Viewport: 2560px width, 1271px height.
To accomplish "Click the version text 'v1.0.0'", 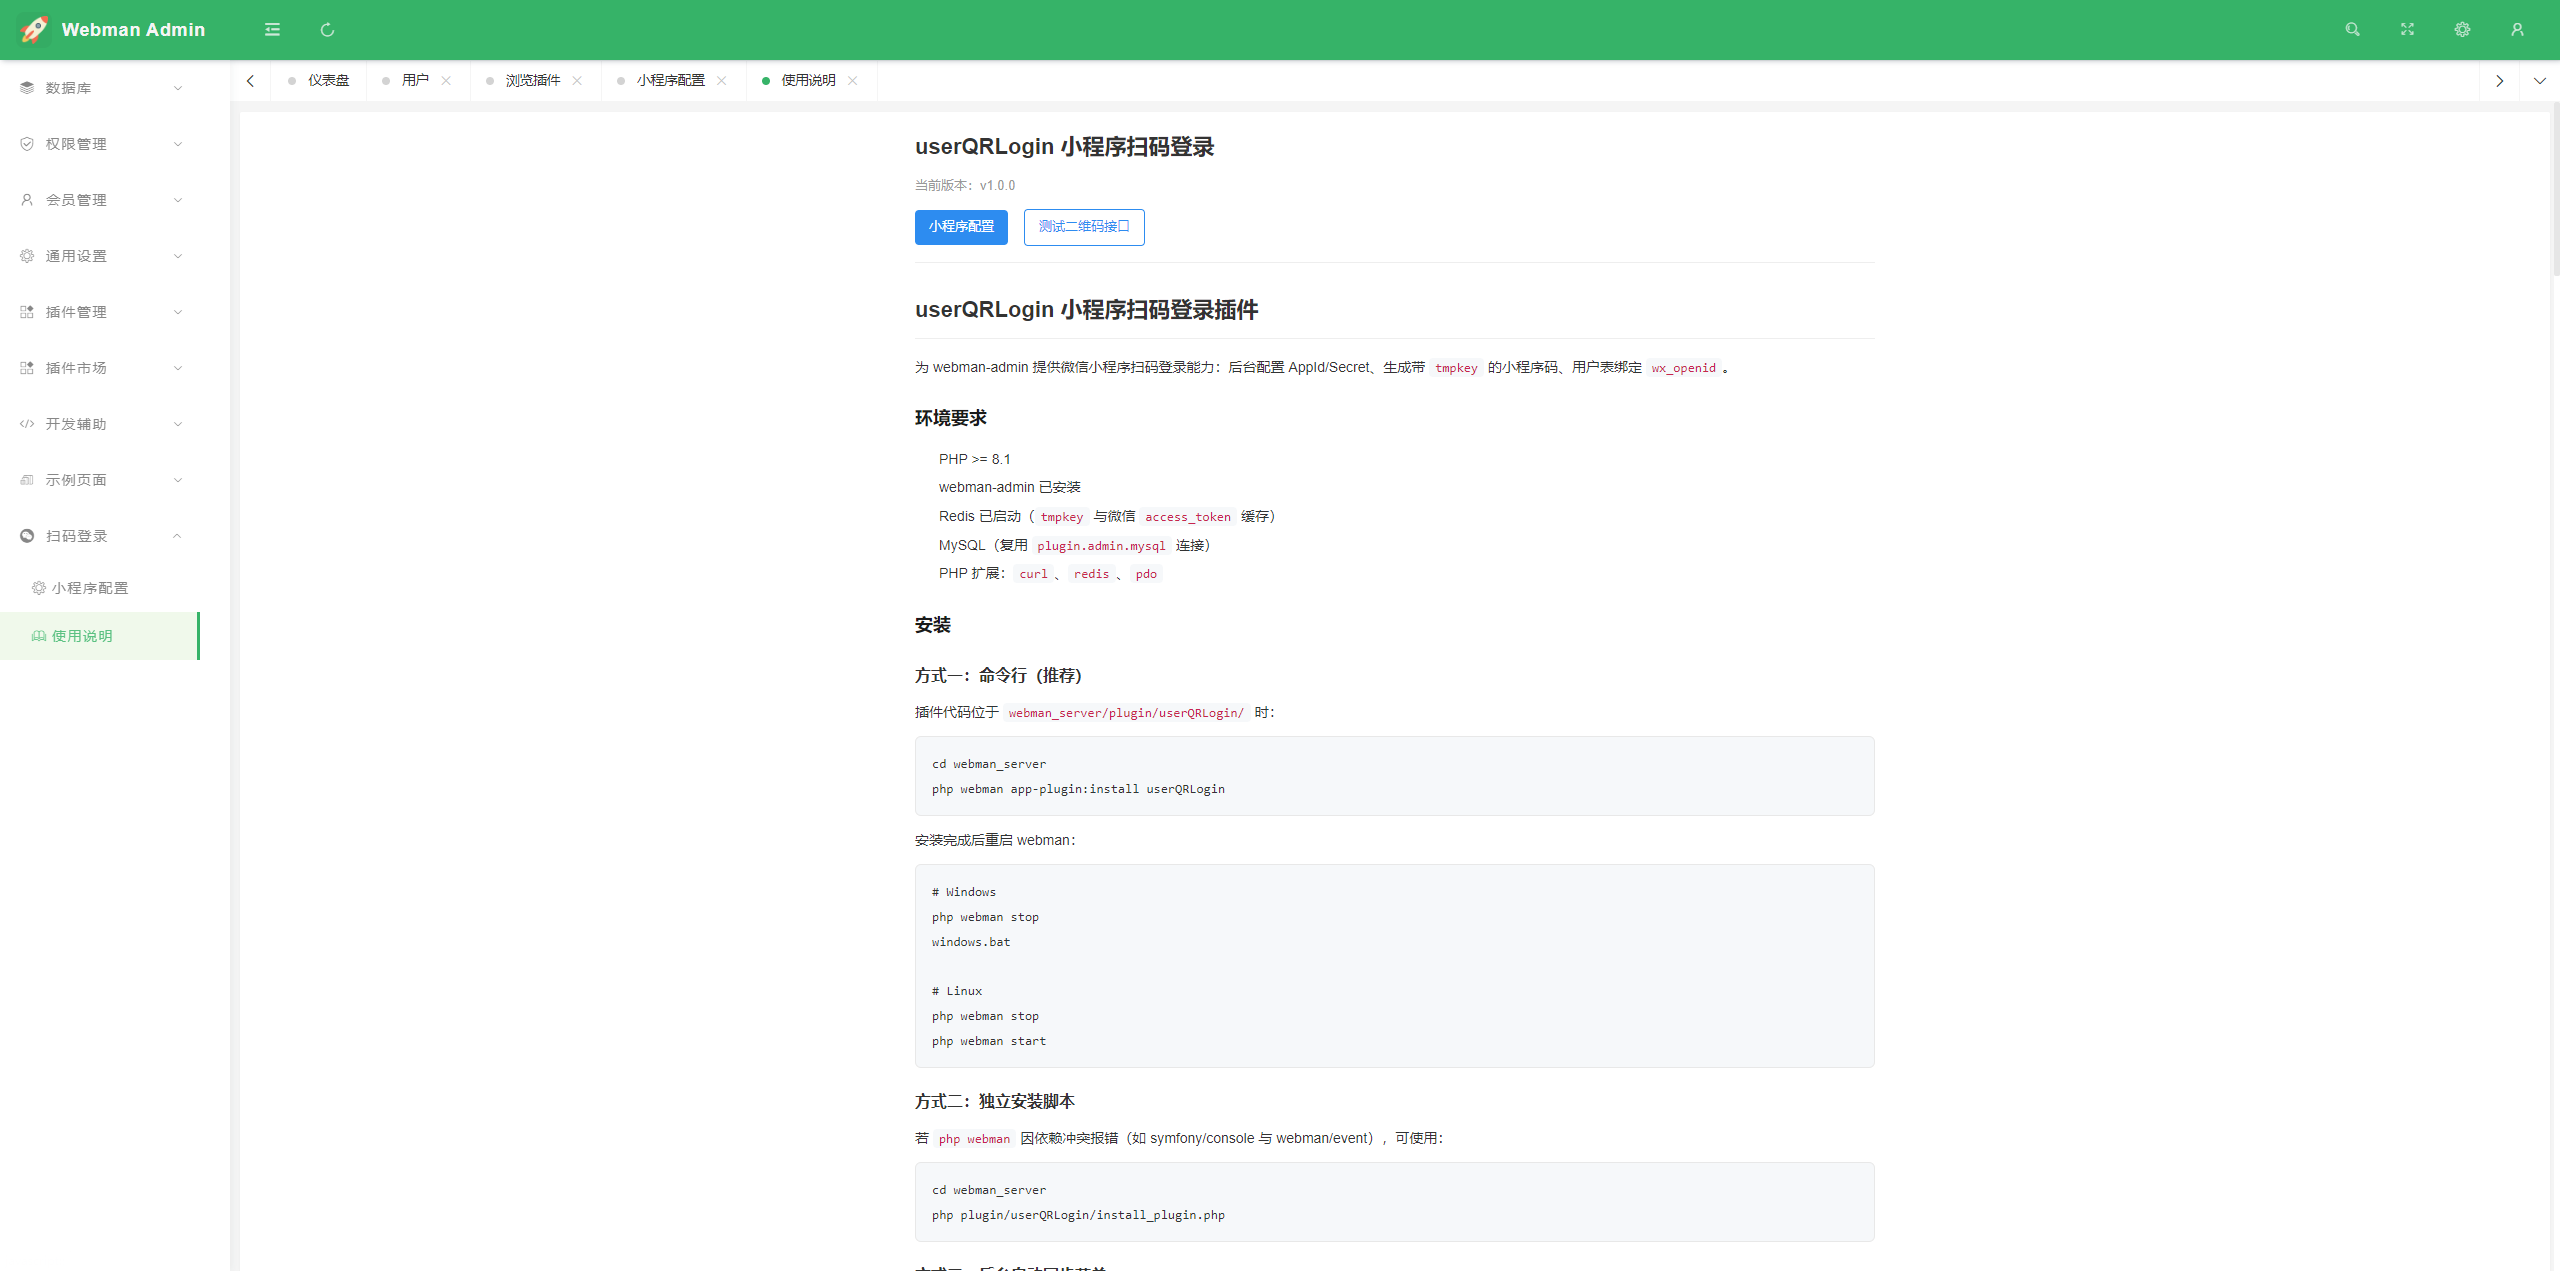I will coord(997,186).
